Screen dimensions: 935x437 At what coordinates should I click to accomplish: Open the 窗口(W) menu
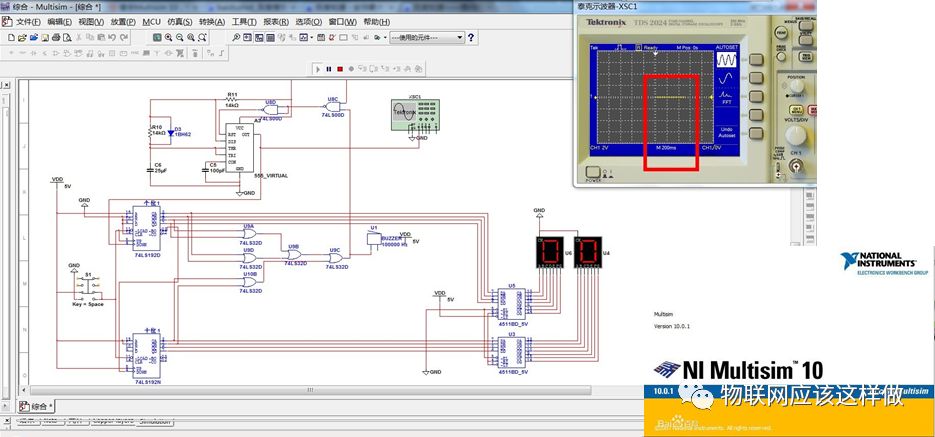342,22
